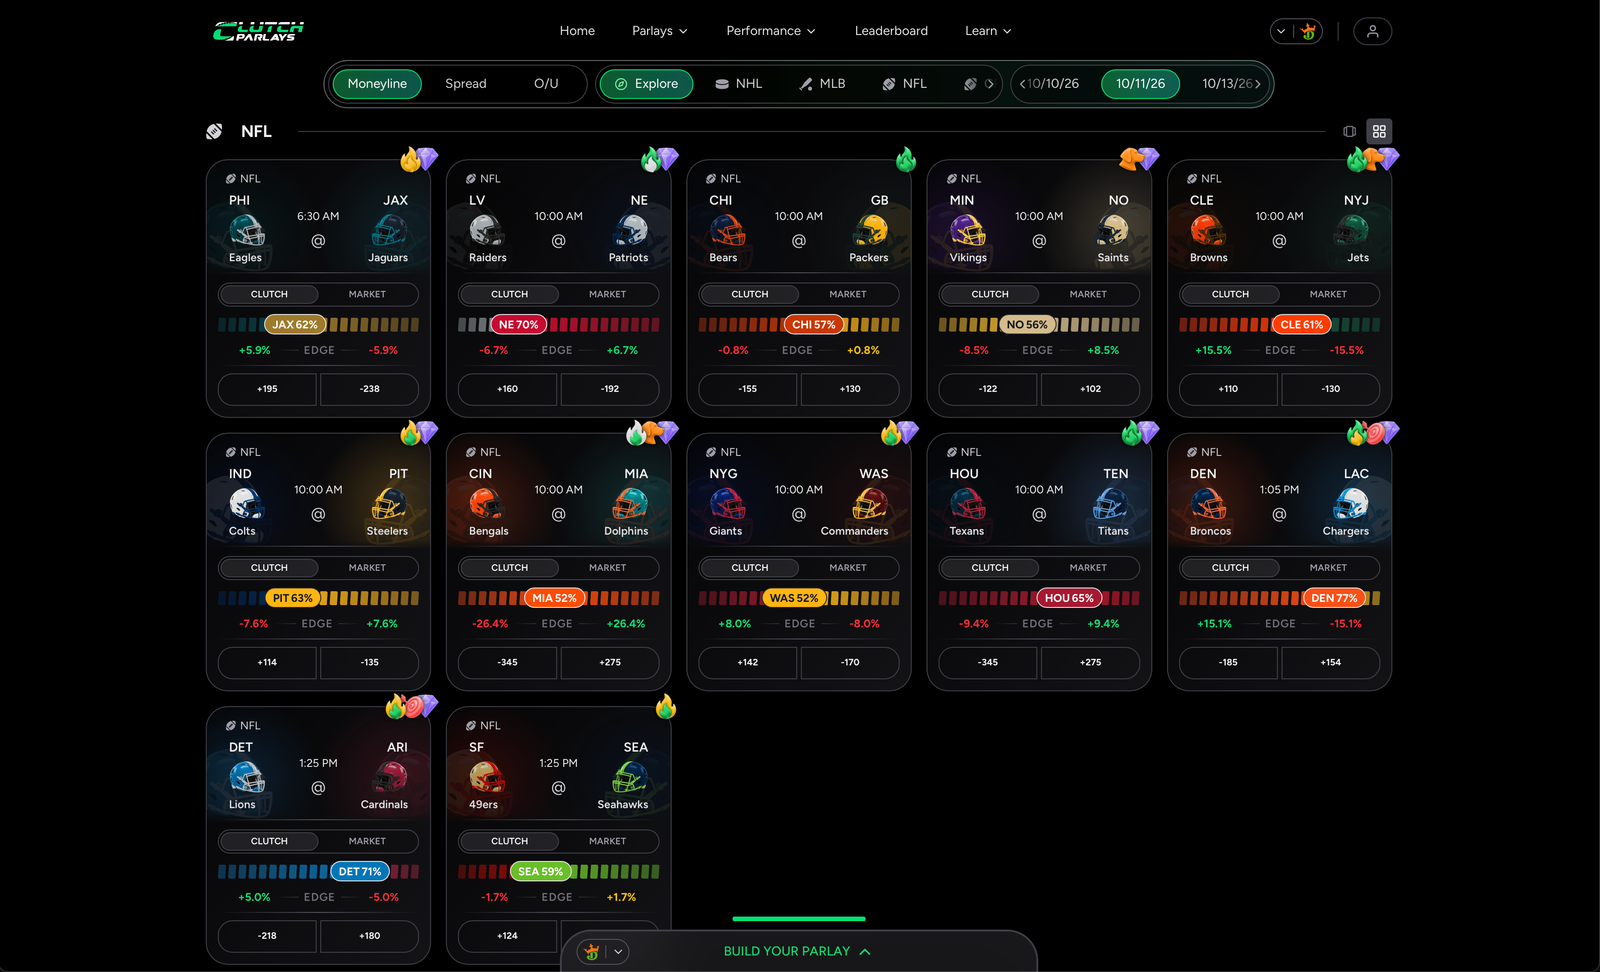1600x972 pixels.
Task: Filter games by NHL
Action: (x=738, y=84)
